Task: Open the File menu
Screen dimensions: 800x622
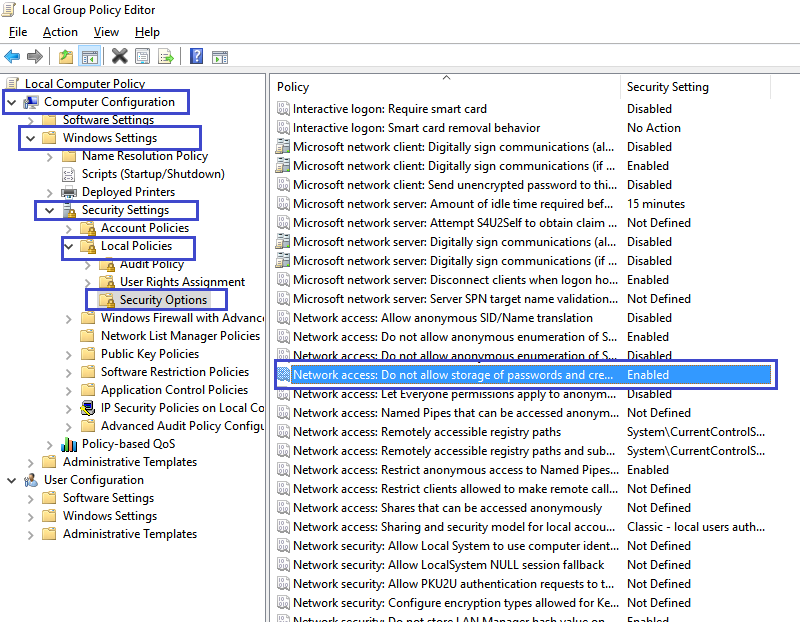Action: (x=18, y=32)
